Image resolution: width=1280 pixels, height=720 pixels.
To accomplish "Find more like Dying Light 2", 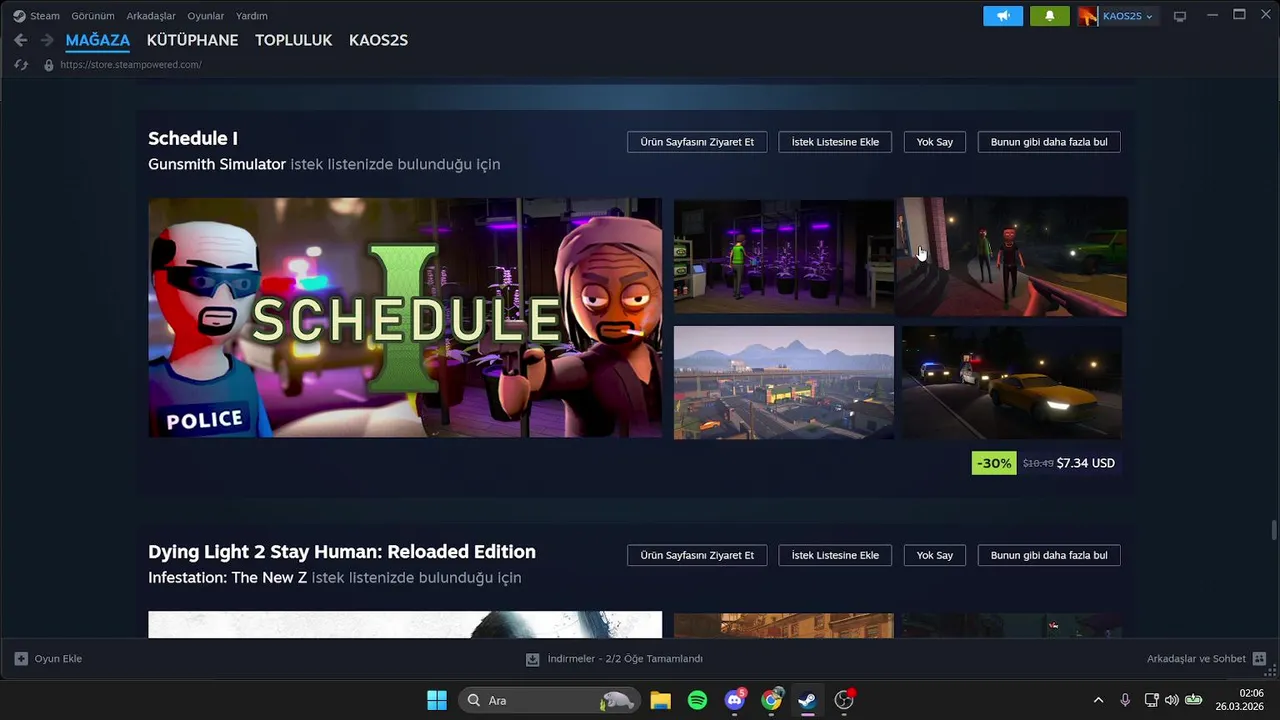I will coord(1049,555).
